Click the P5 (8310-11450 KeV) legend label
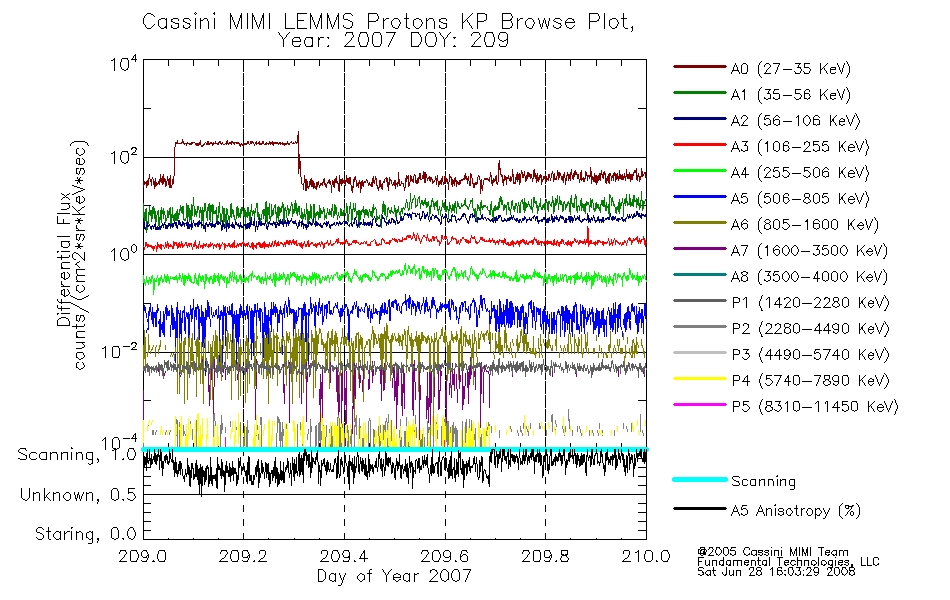This screenshot has height=600, width=950. [815, 407]
